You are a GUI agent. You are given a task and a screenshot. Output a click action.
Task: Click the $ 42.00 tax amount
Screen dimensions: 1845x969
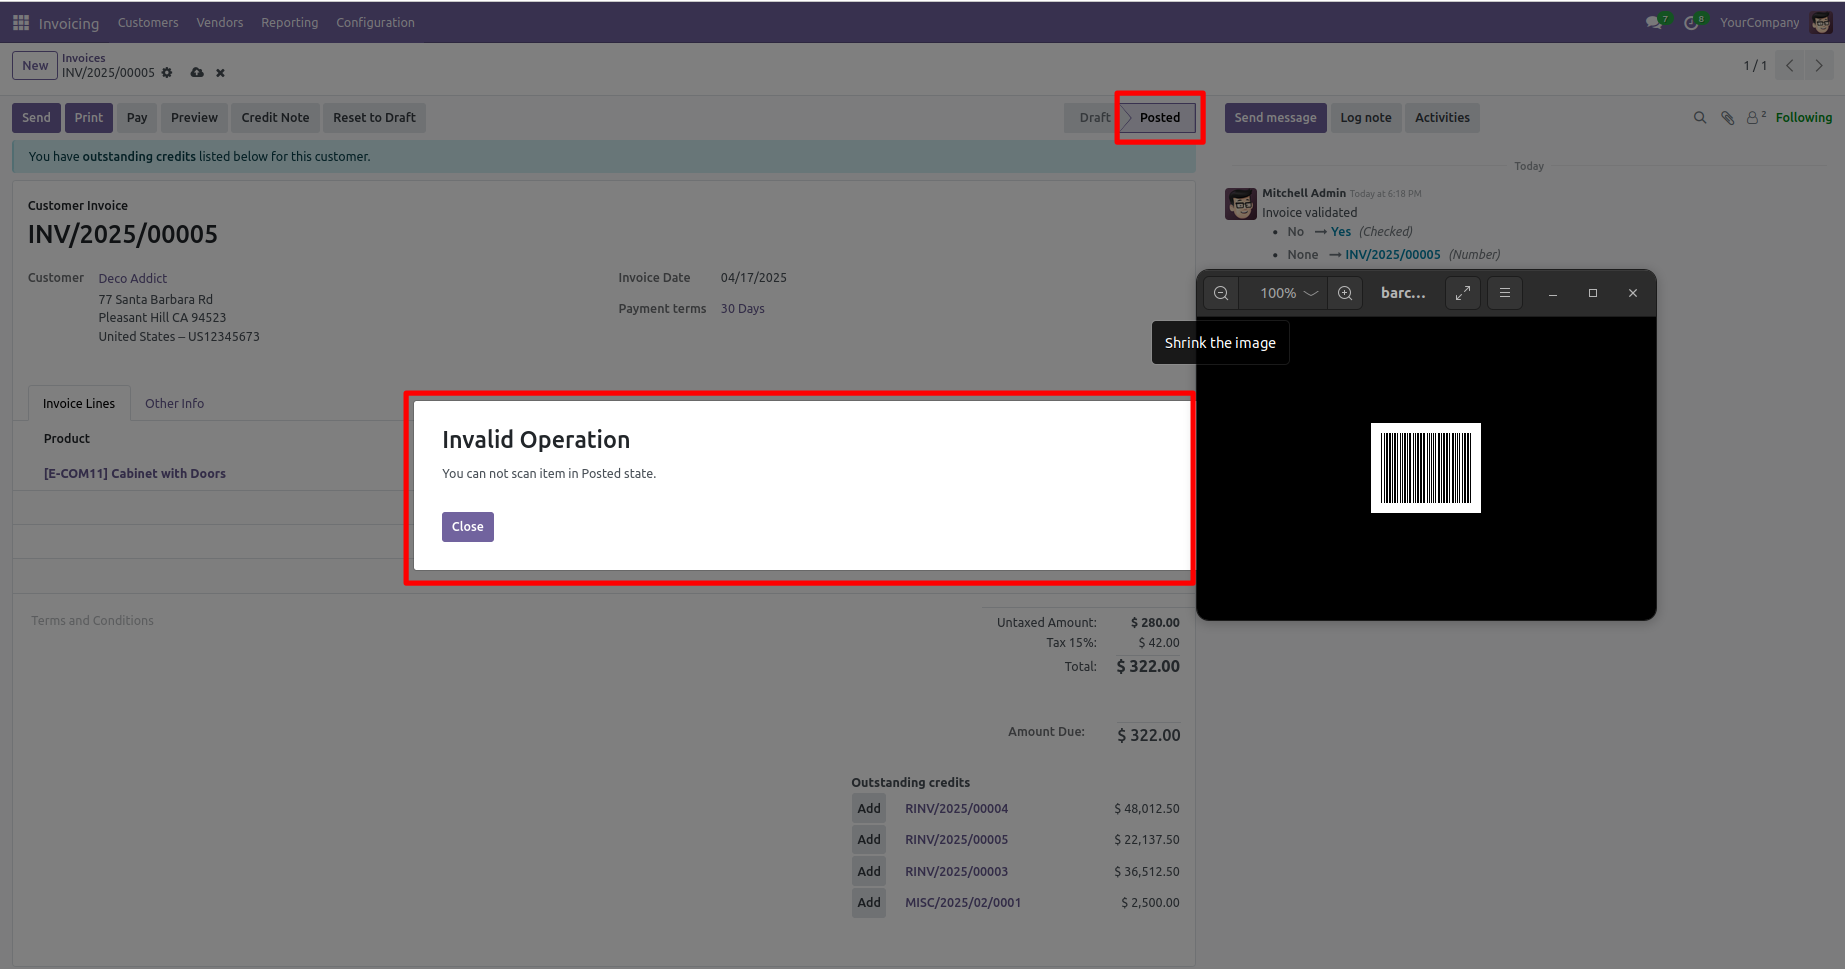(x=1159, y=643)
